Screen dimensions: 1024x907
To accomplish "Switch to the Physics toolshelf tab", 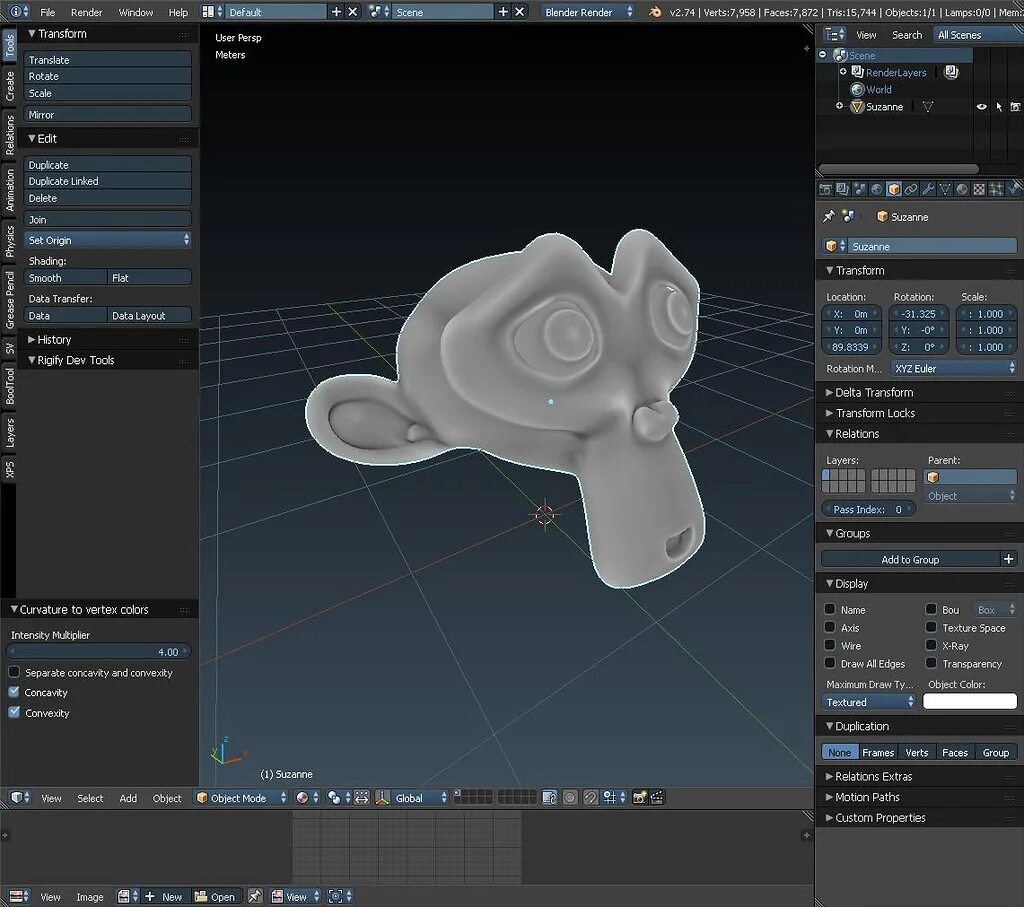I will [9, 241].
